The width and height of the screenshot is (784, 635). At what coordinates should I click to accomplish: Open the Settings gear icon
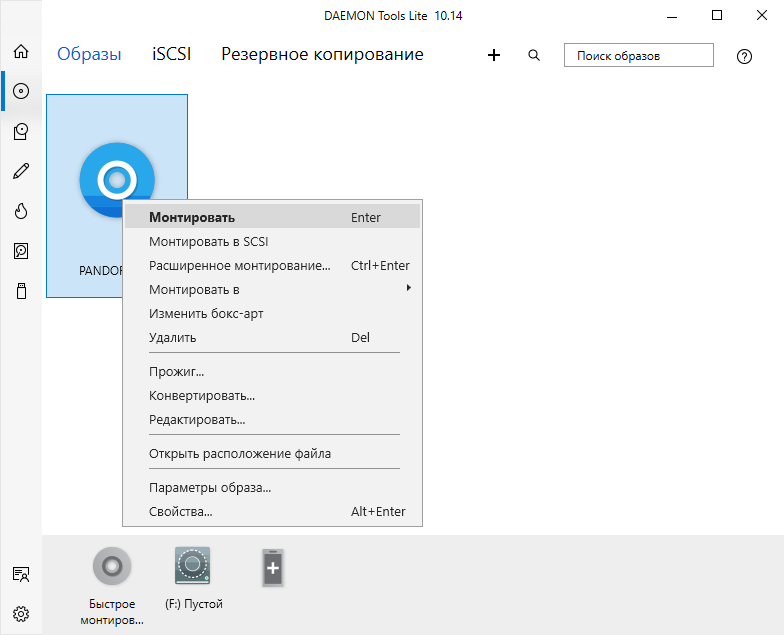[x=21, y=614]
